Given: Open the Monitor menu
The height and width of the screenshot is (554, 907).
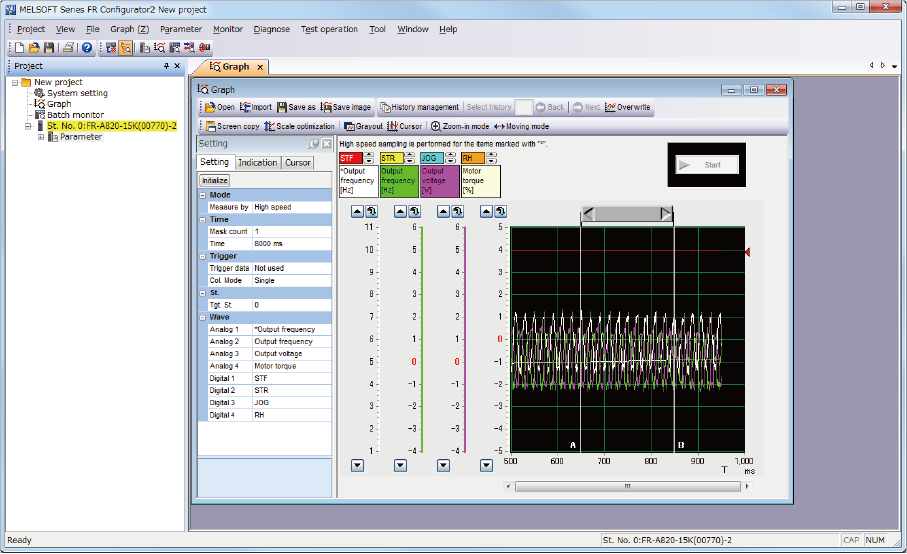Looking at the screenshot, I should tap(228, 29).
